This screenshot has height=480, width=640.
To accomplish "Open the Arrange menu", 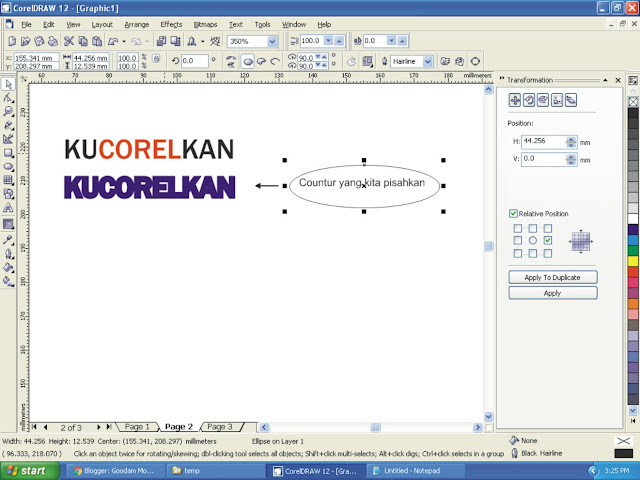I will (x=137, y=24).
